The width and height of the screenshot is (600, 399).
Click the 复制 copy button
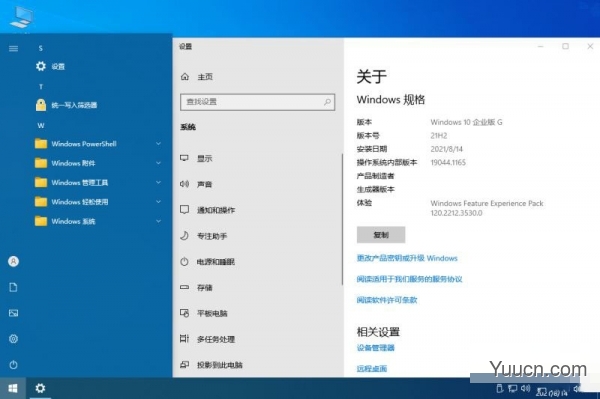(x=381, y=235)
